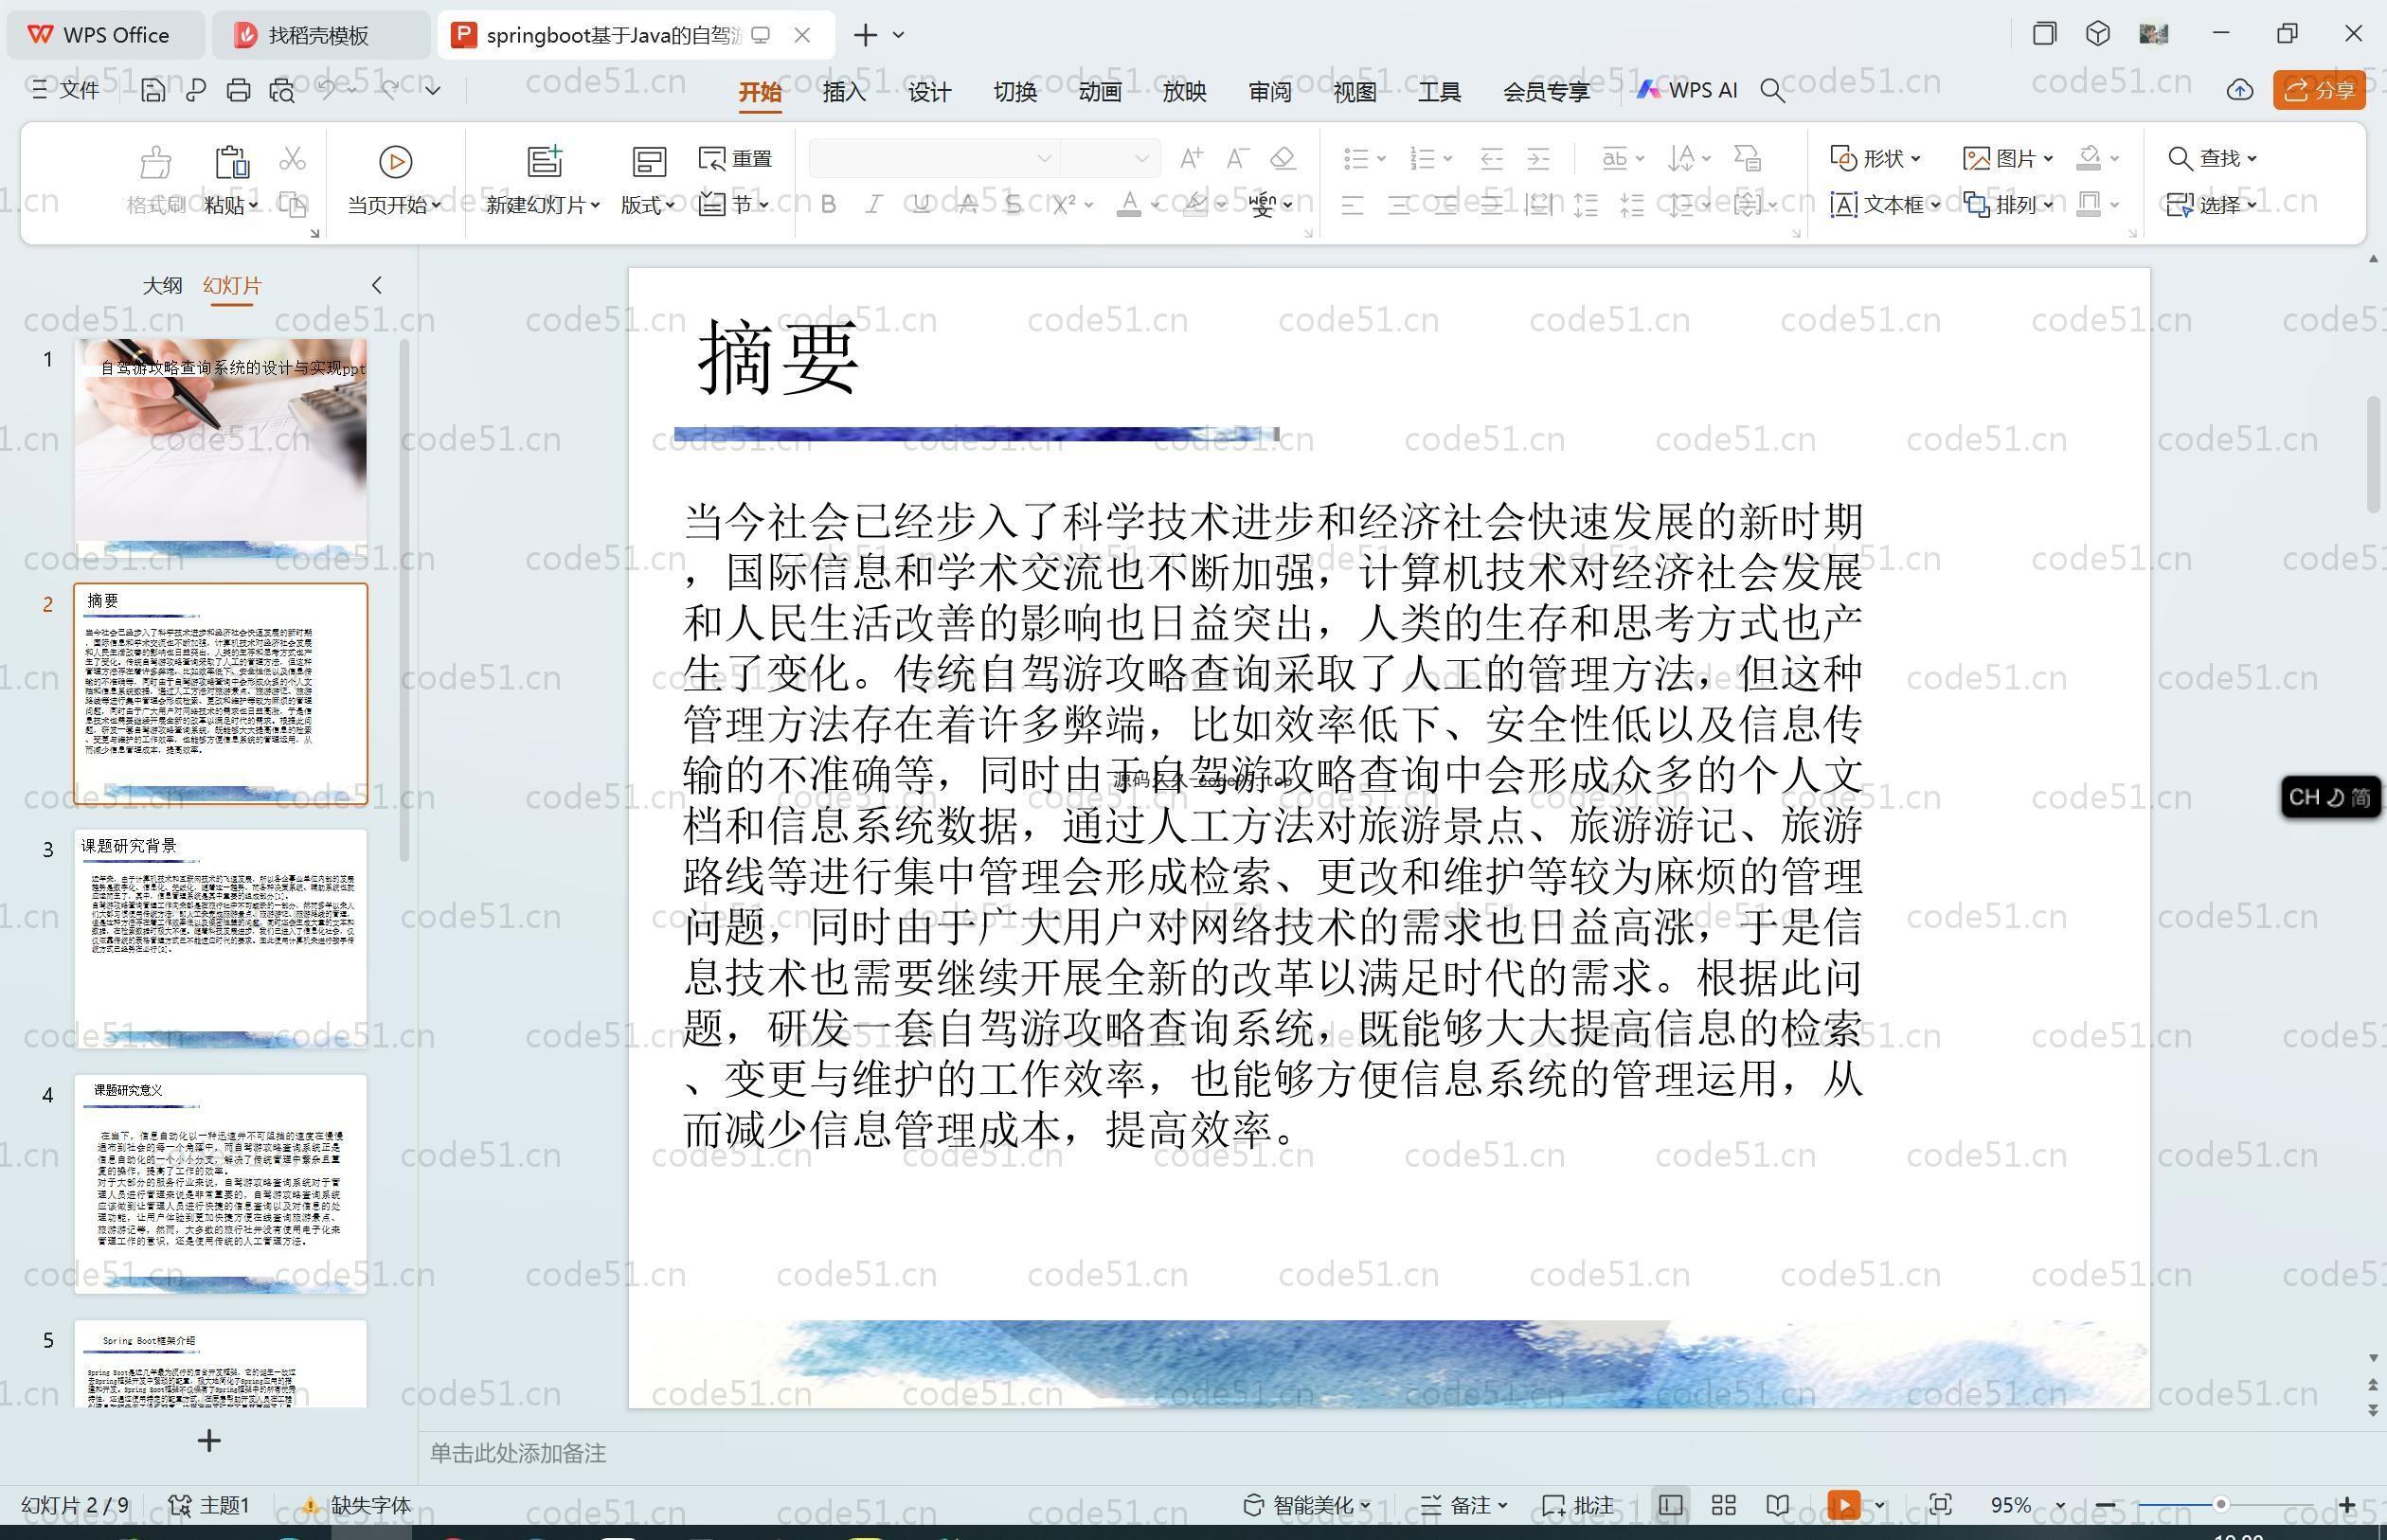This screenshot has height=1540, width=2387.
Task: Expand the 形状 shapes dropdown
Action: coord(1875,158)
